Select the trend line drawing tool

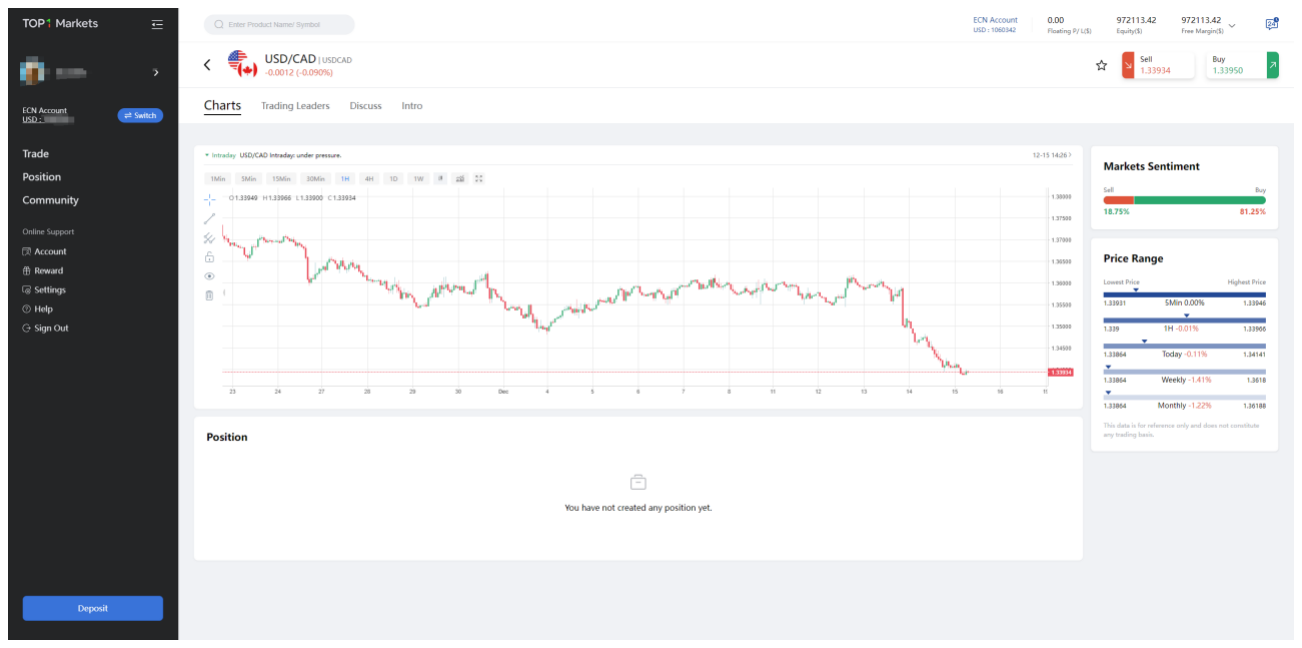point(209,218)
